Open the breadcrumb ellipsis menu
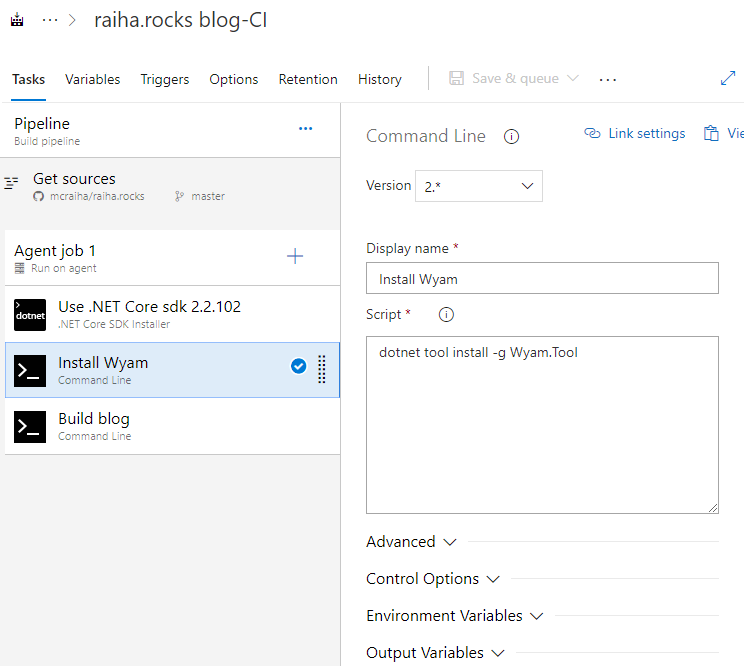Image resolution: width=755 pixels, height=666 pixels. [x=50, y=20]
